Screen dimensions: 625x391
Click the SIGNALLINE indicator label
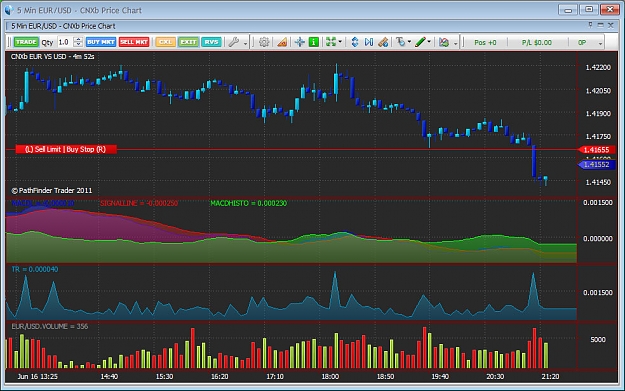[x=139, y=203]
